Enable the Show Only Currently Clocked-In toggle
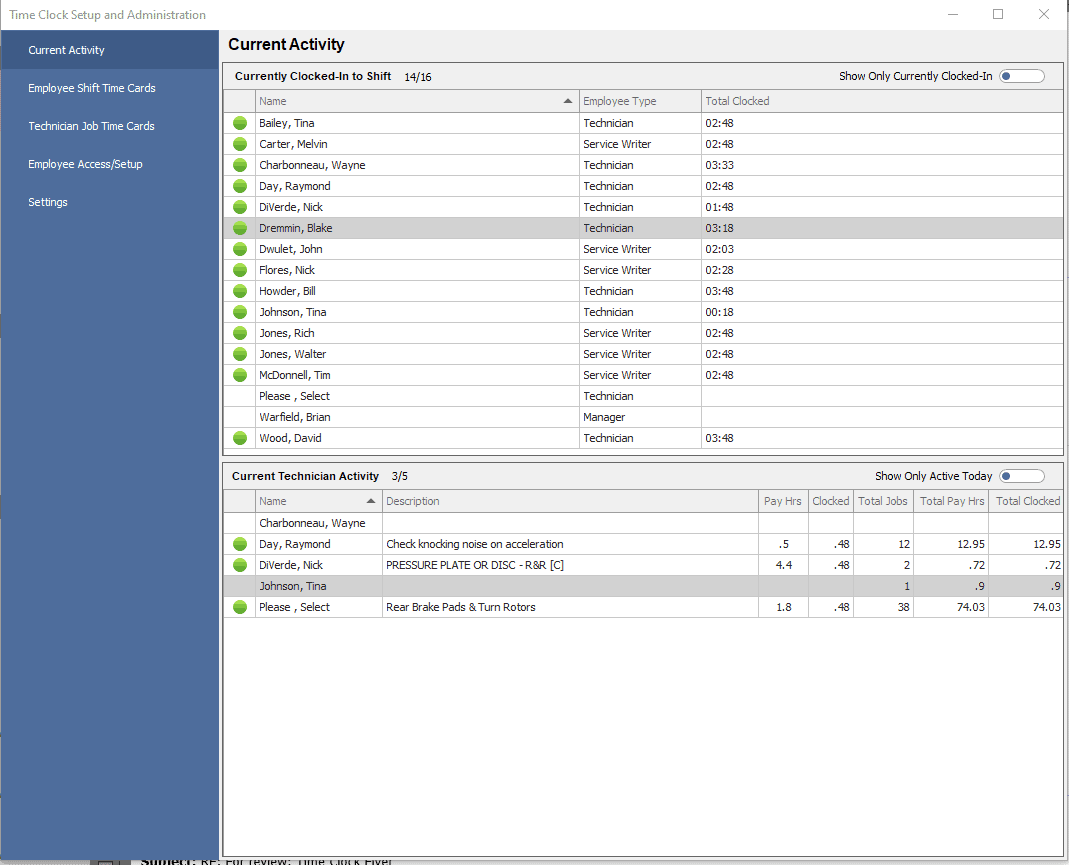Image resolution: width=1069 pixels, height=865 pixels. coord(1021,75)
